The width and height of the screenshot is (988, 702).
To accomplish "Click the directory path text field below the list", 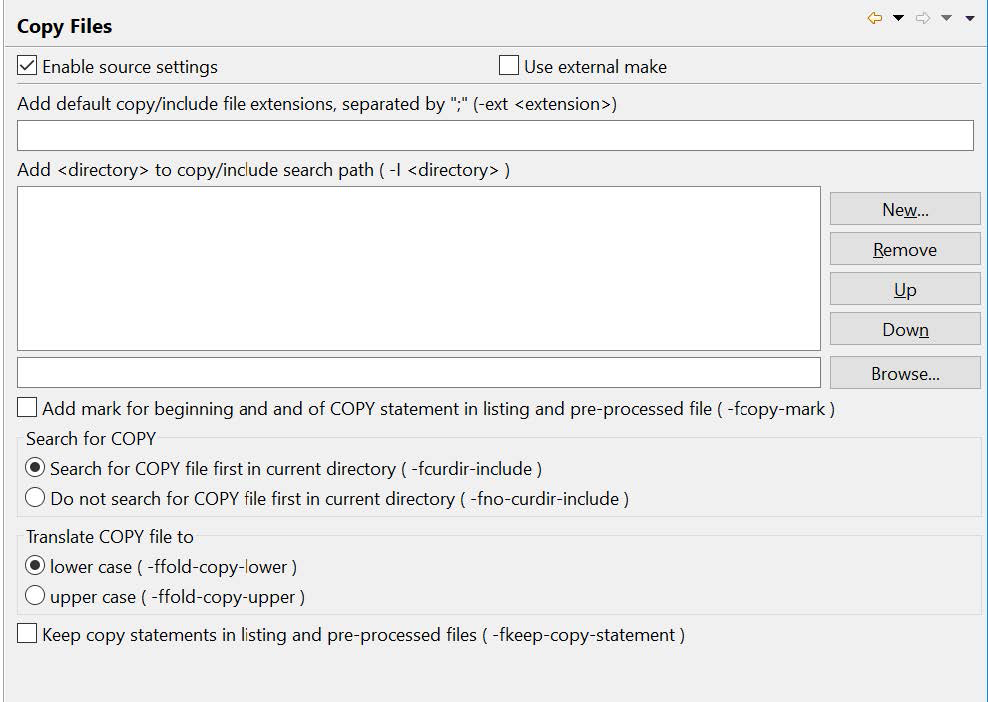I will (x=417, y=372).
